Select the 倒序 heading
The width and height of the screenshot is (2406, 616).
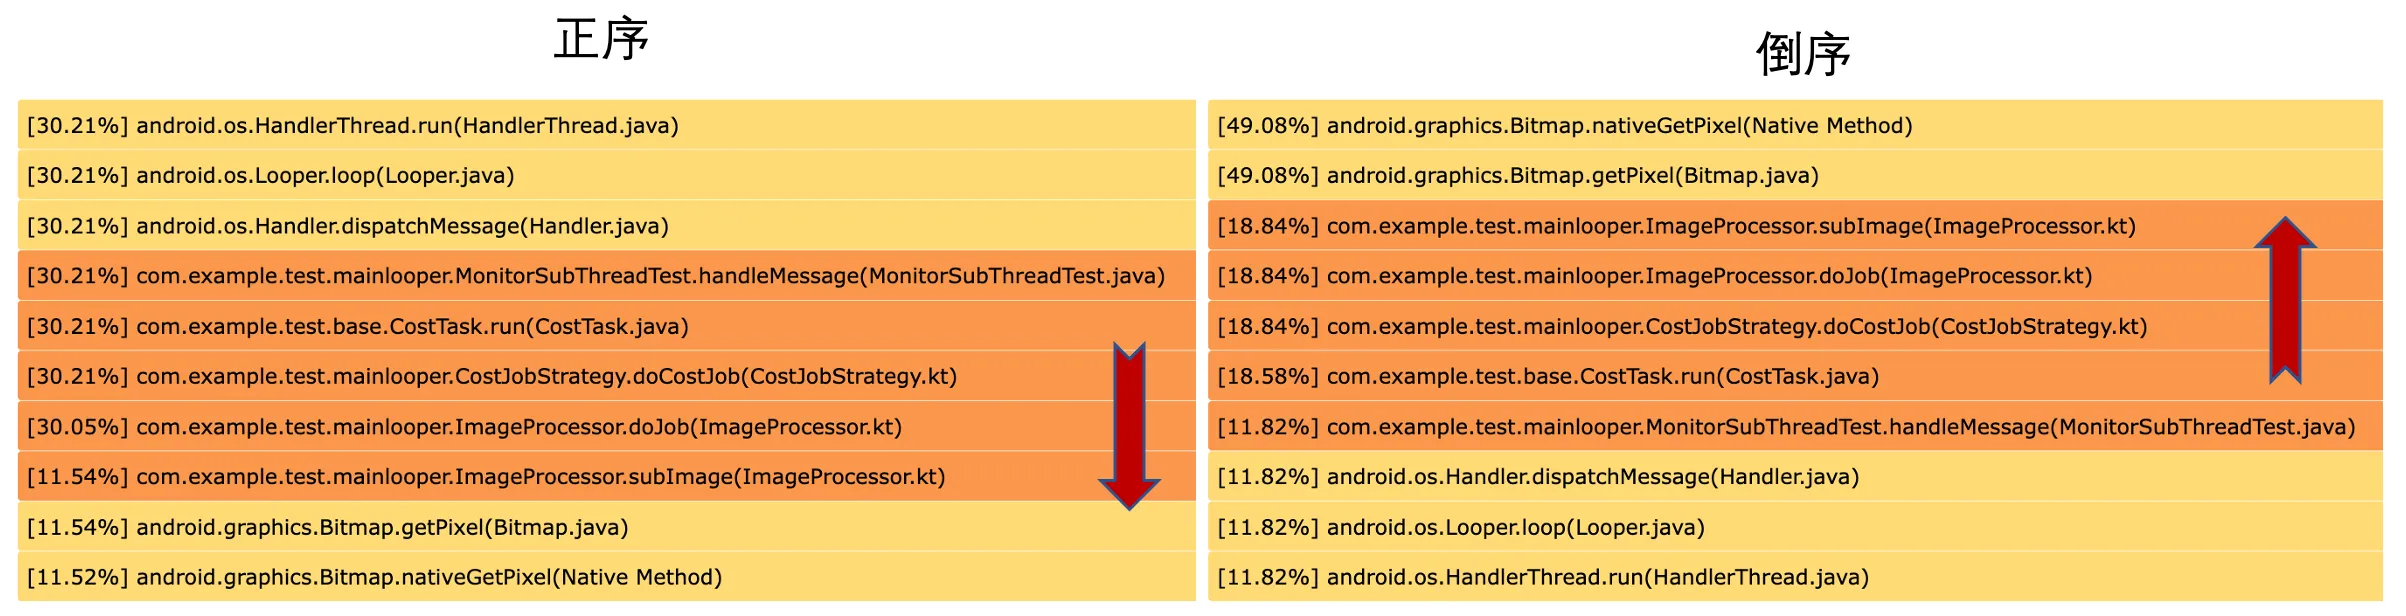(x=1804, y=54)
